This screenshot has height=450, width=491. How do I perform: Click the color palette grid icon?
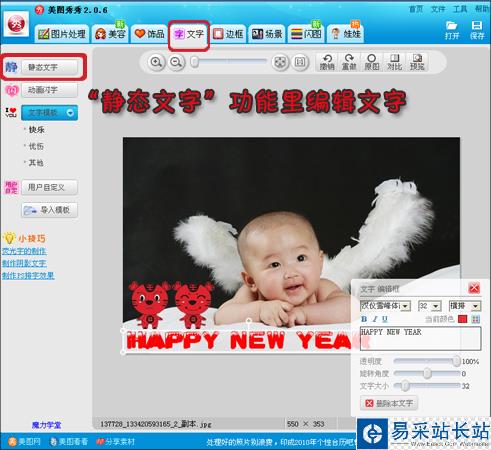point(476,319)
